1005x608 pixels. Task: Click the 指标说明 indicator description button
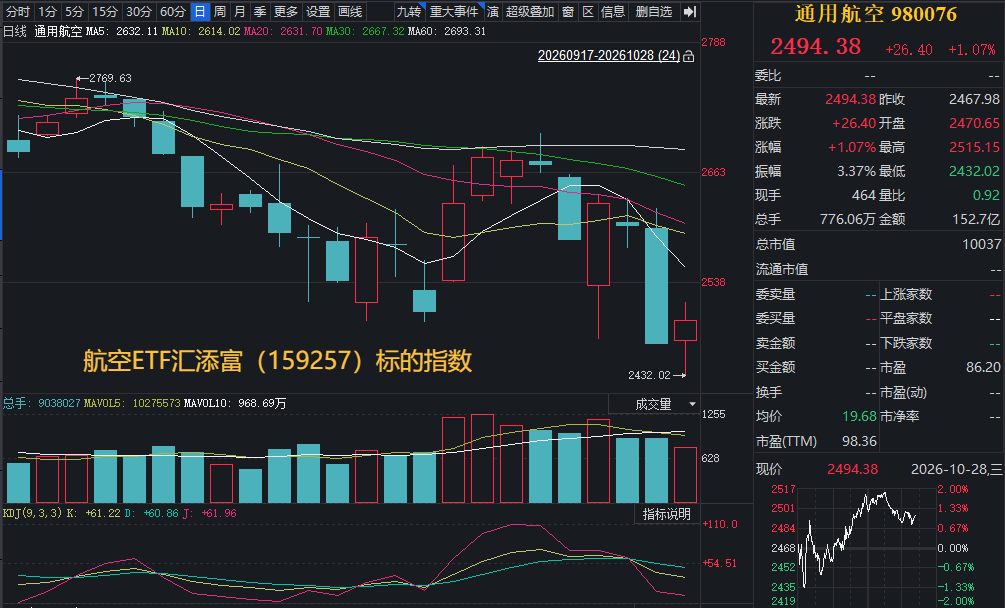(667, 514)
